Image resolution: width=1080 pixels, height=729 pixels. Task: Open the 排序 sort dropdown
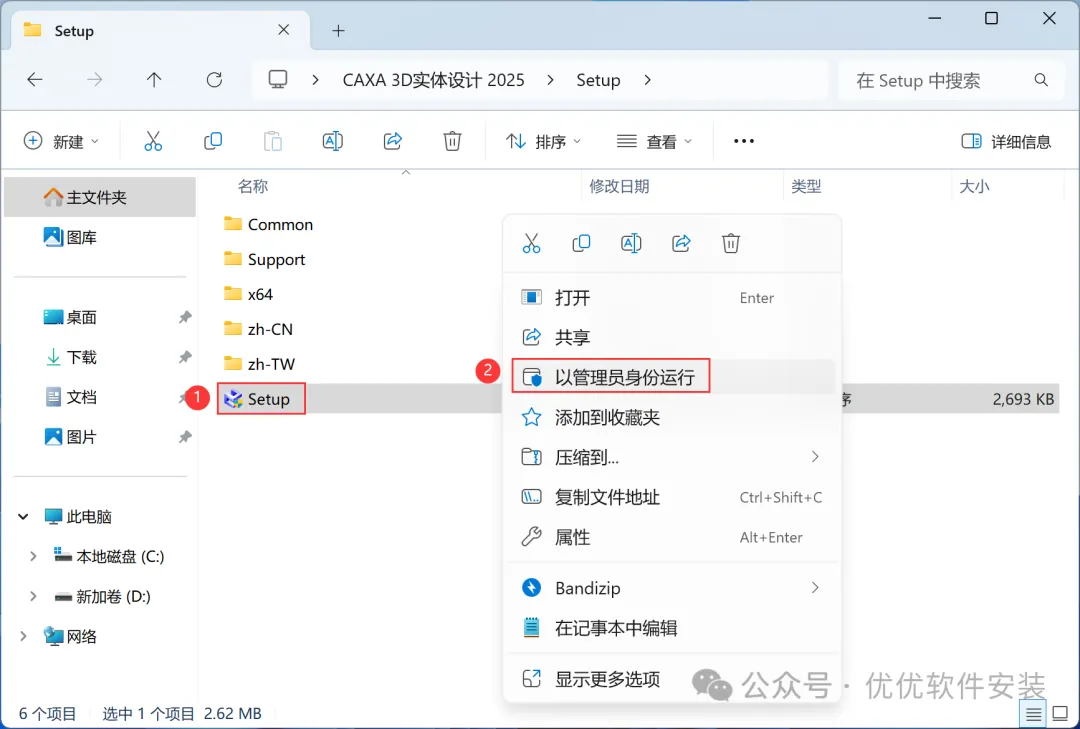click(x=543, y=141)
